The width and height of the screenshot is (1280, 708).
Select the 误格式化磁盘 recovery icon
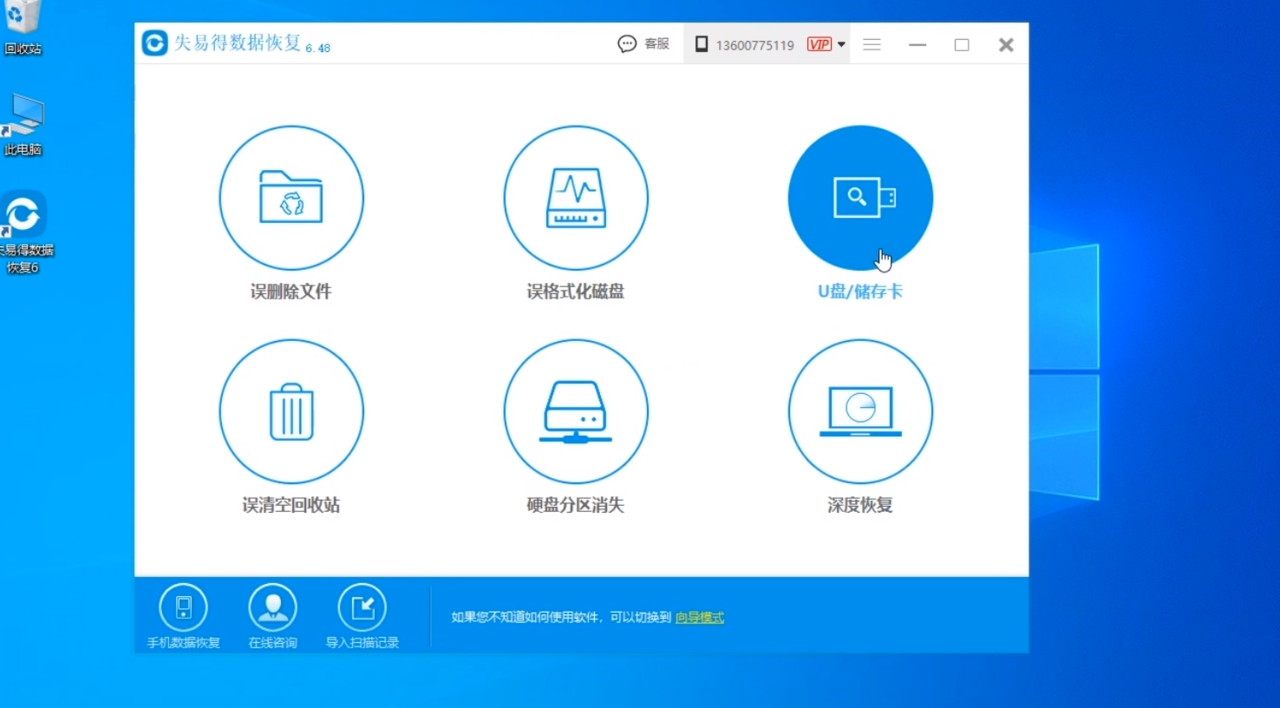576,198
